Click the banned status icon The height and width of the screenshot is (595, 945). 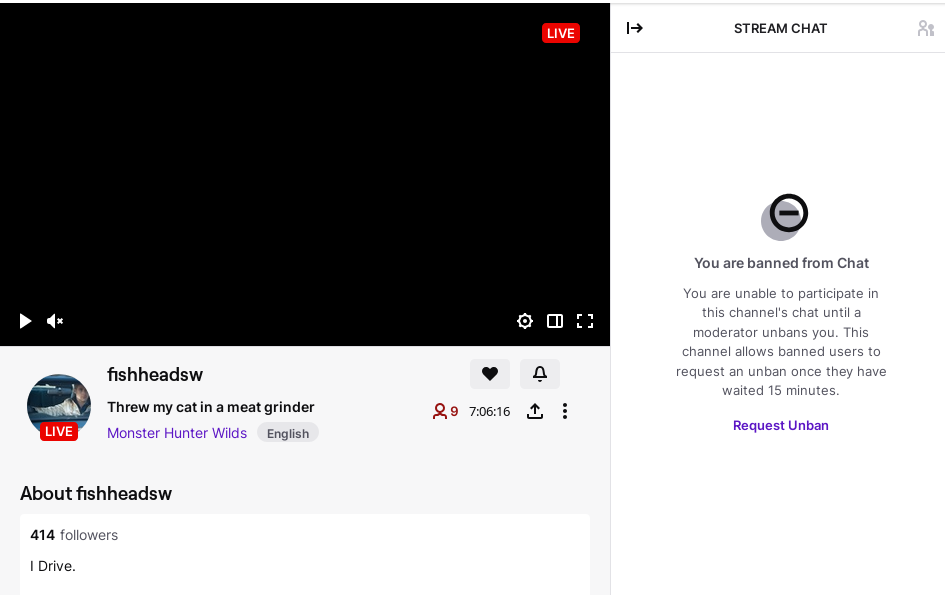pyautogui.click(x=785, y=217)
